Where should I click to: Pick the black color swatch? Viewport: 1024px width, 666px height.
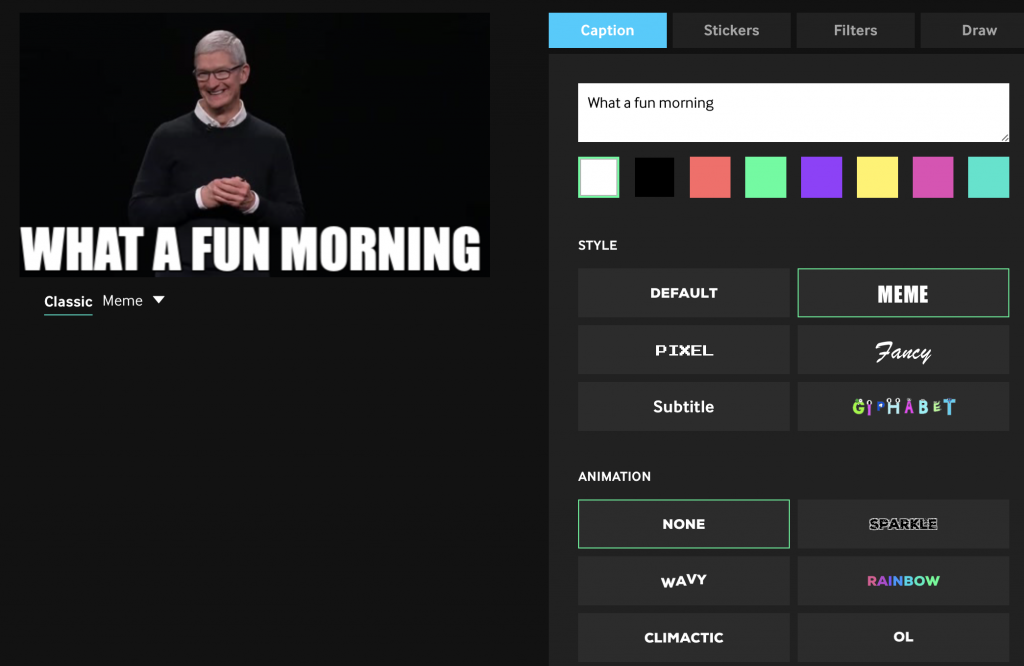[x=654, y=177]
